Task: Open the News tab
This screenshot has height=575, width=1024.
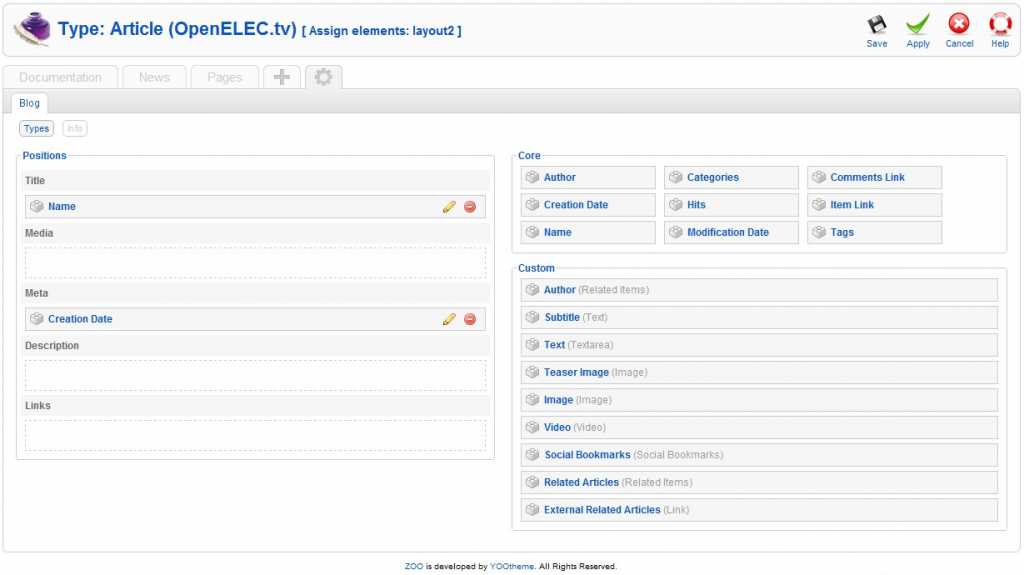Action: pyautogui.click(x=154, y=77)
